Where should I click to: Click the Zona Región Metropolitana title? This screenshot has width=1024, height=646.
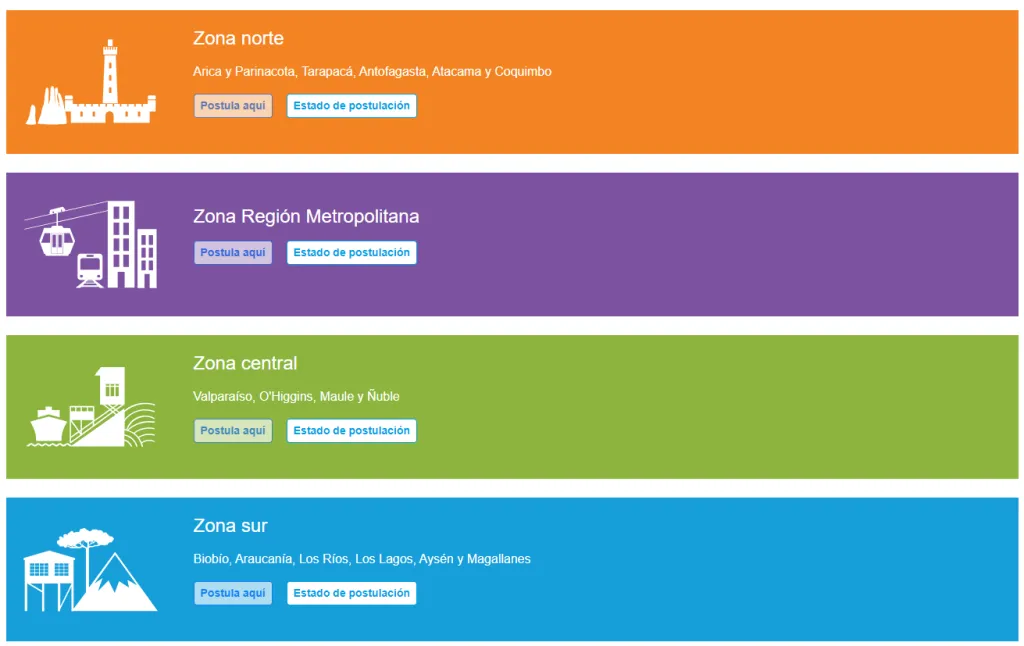306,217
